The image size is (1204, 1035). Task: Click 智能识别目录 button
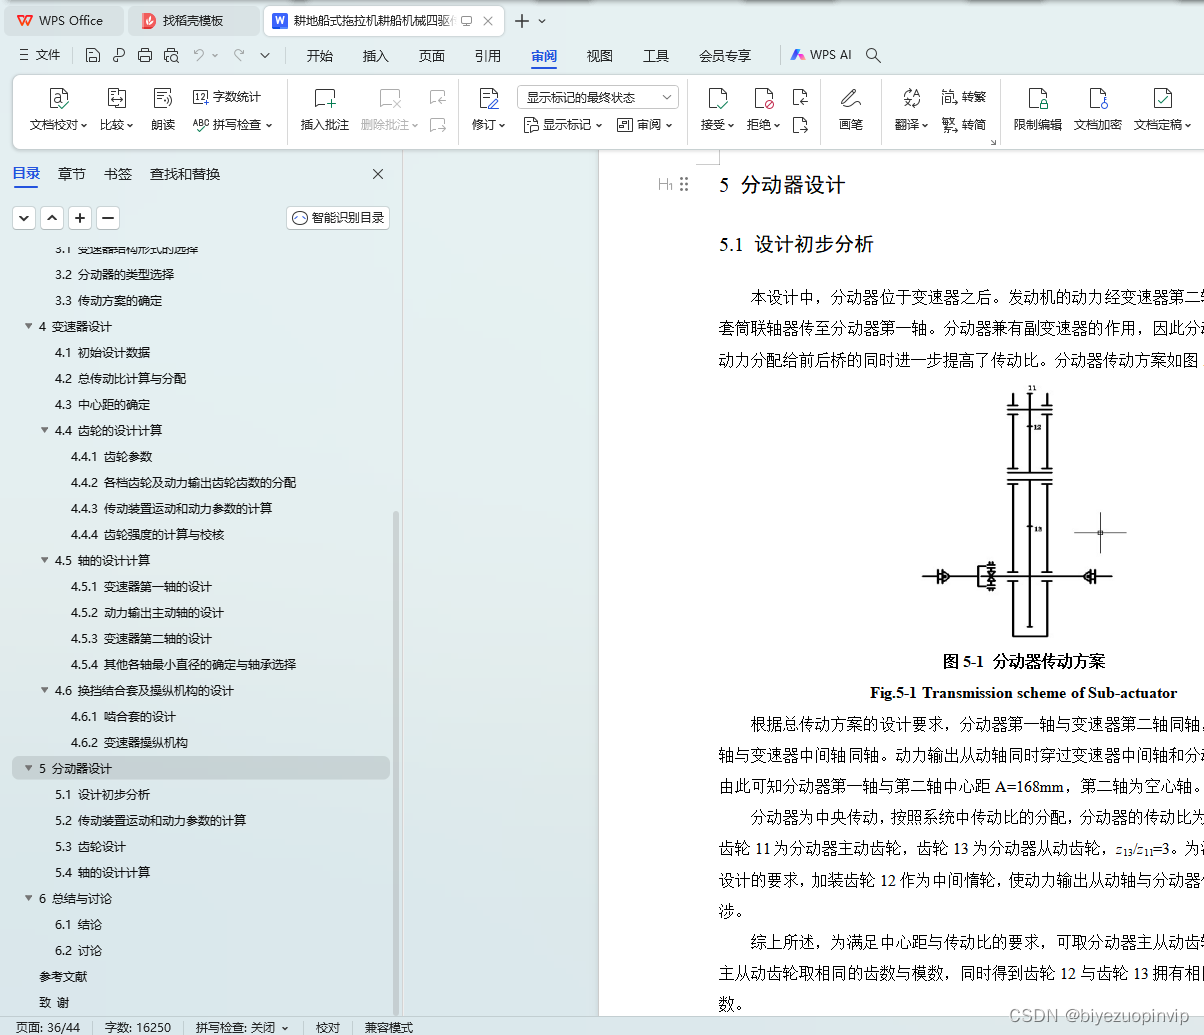tap(338, 217)
